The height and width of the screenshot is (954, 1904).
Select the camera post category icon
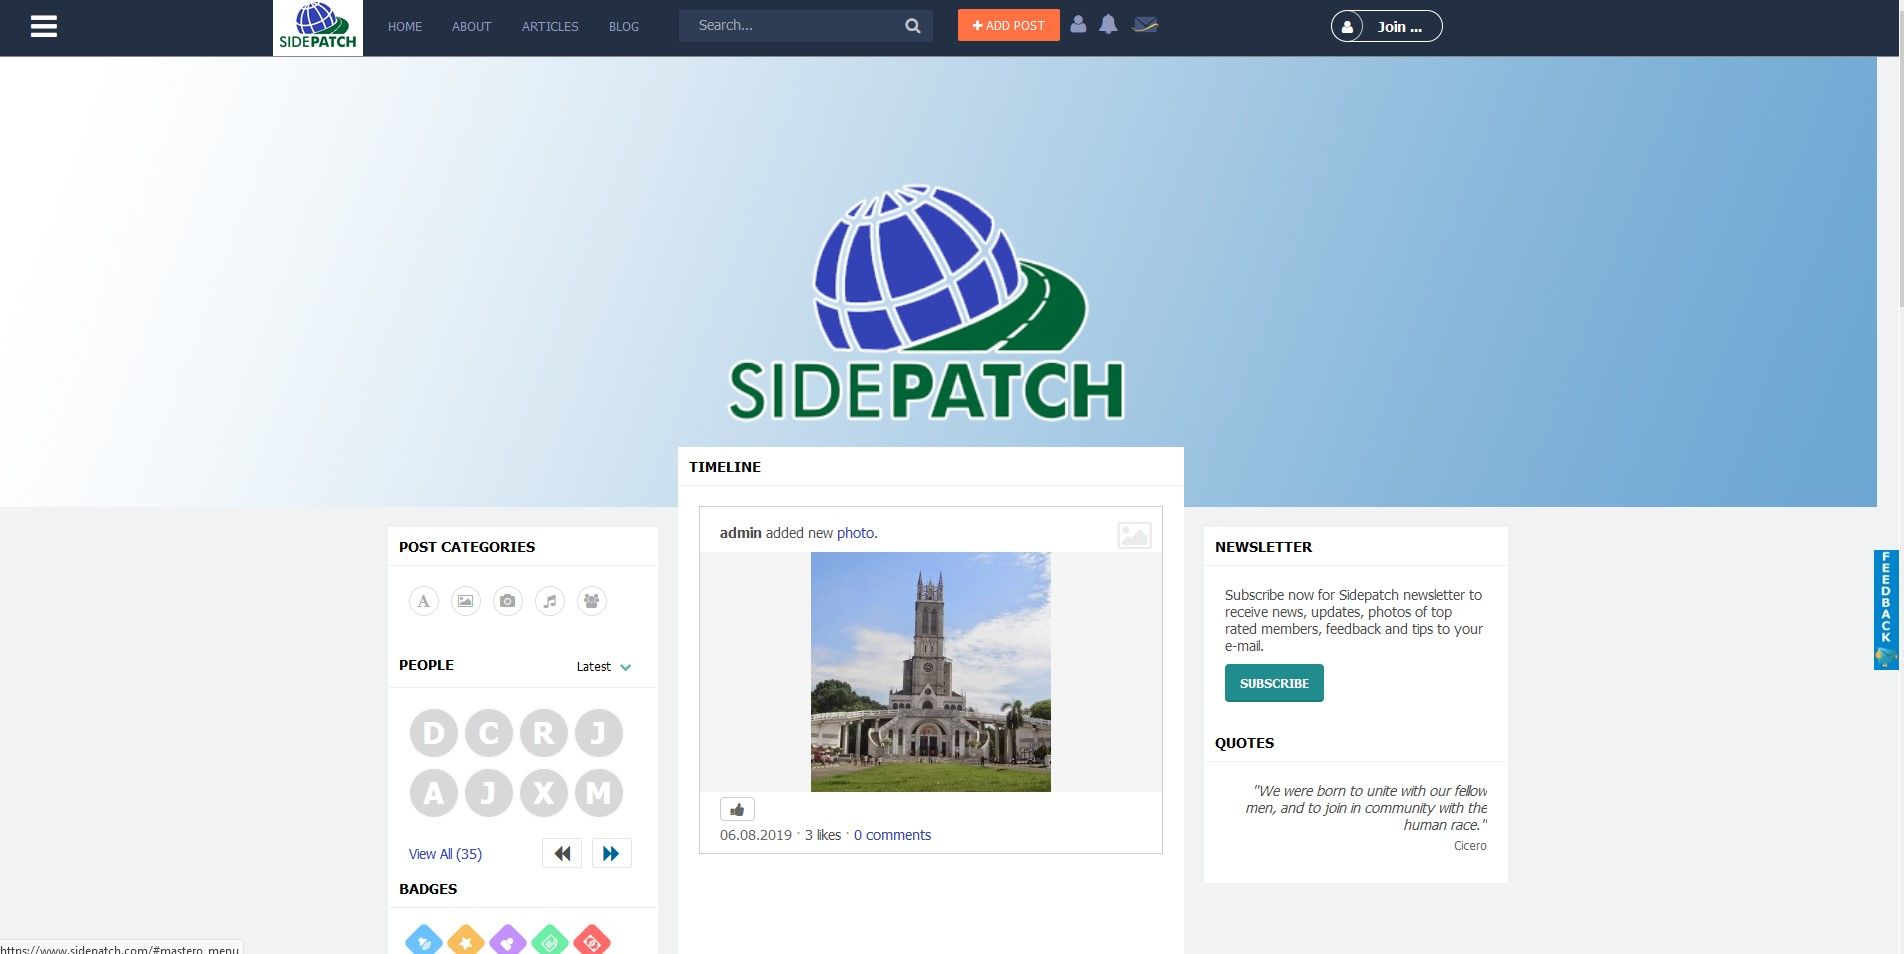[508, 601]
